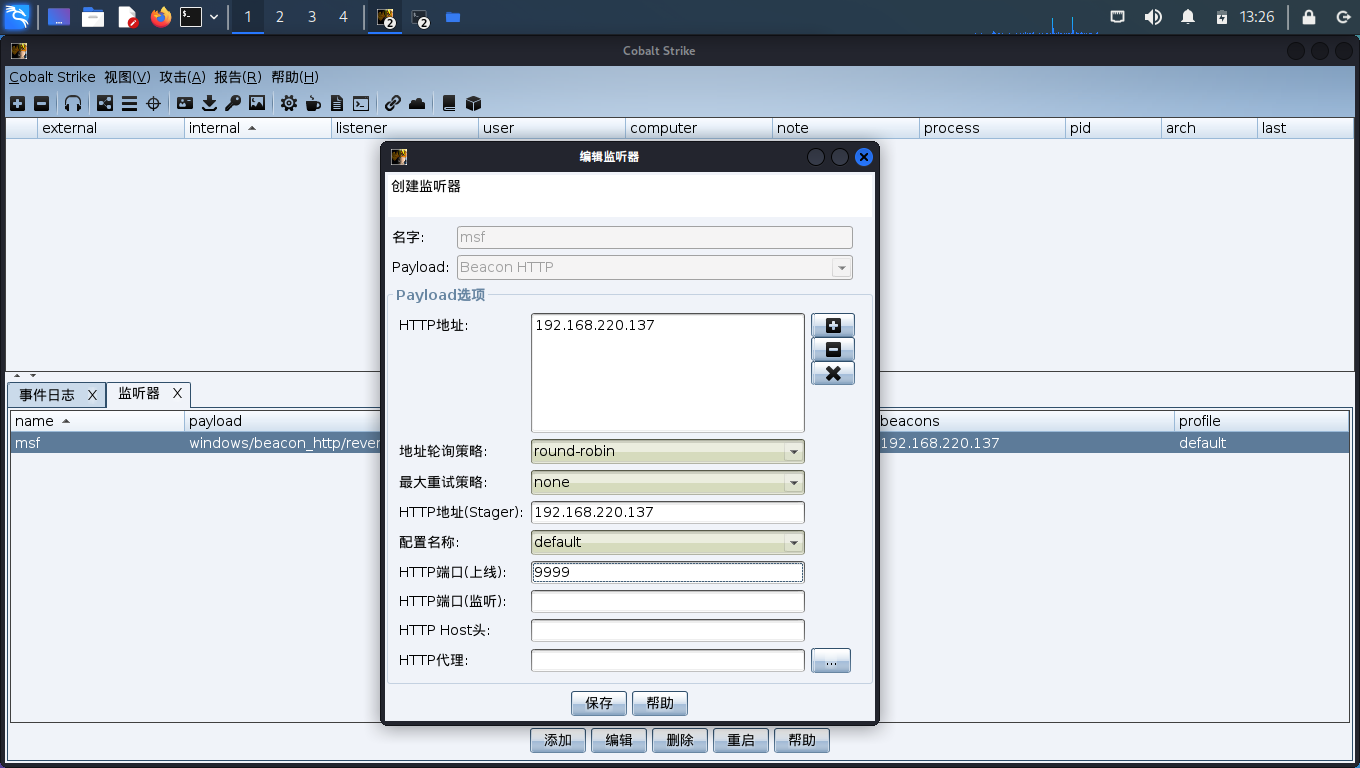The width and height of the screenshot is (1360, 768).
Task: Open the terminal launcher in taskbar
Action: (191, 17)
